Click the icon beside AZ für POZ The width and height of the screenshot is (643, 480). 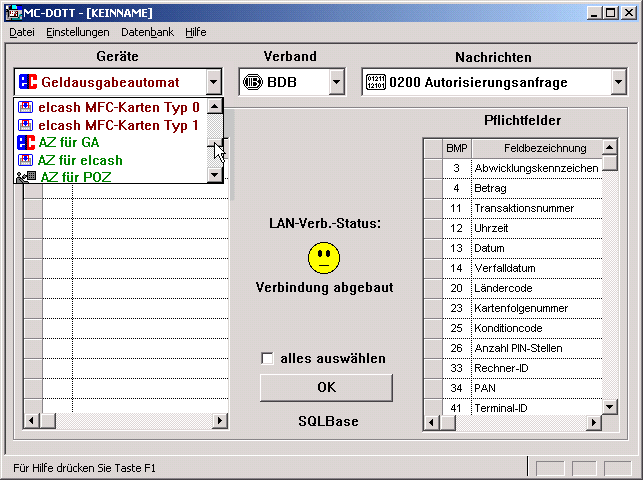point(26,177)
